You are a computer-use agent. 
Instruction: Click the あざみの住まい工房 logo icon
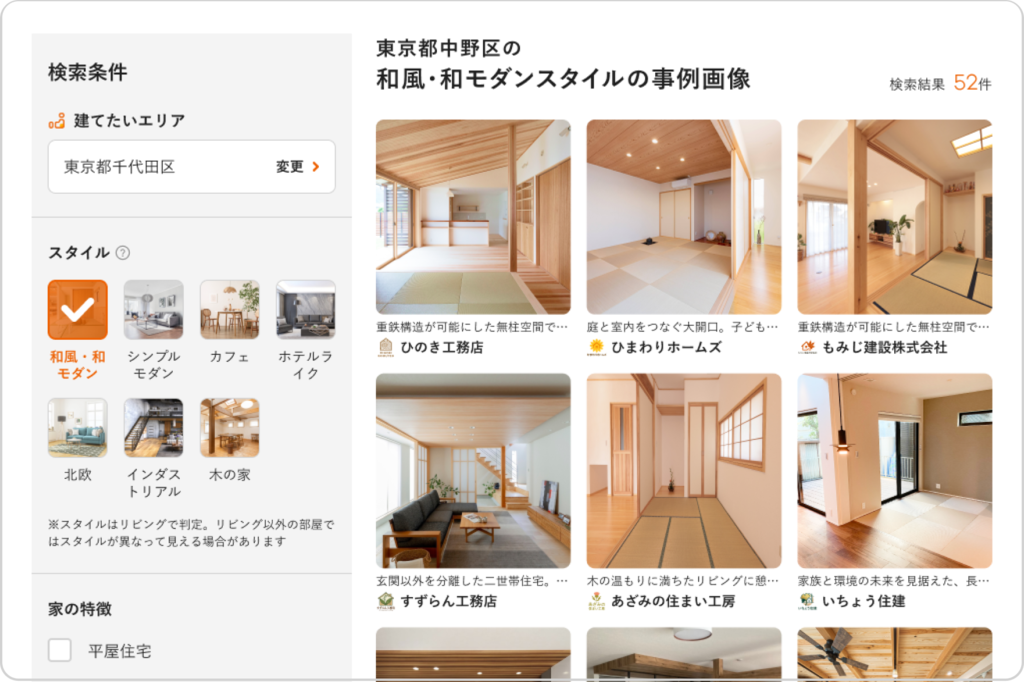click(x=596, y=601)
